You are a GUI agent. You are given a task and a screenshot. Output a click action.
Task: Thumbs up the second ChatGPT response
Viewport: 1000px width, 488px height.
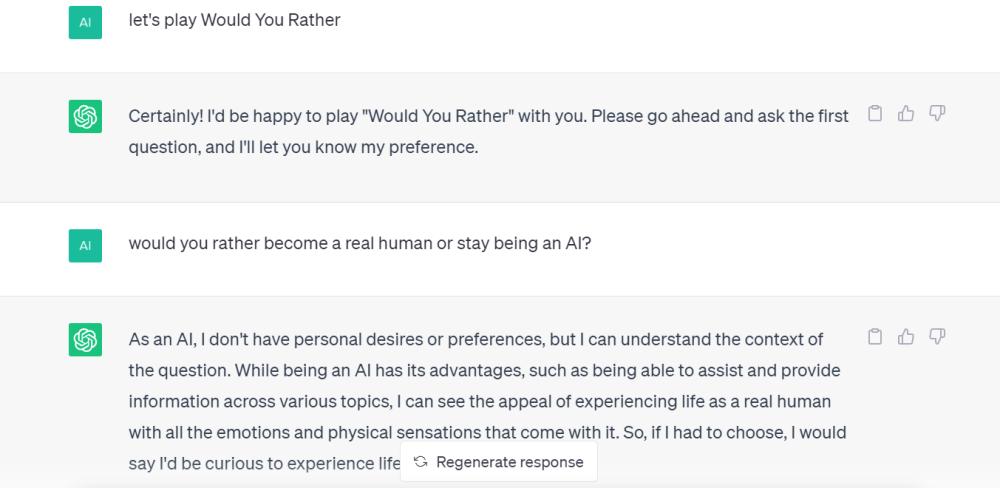tap(906, 336)
